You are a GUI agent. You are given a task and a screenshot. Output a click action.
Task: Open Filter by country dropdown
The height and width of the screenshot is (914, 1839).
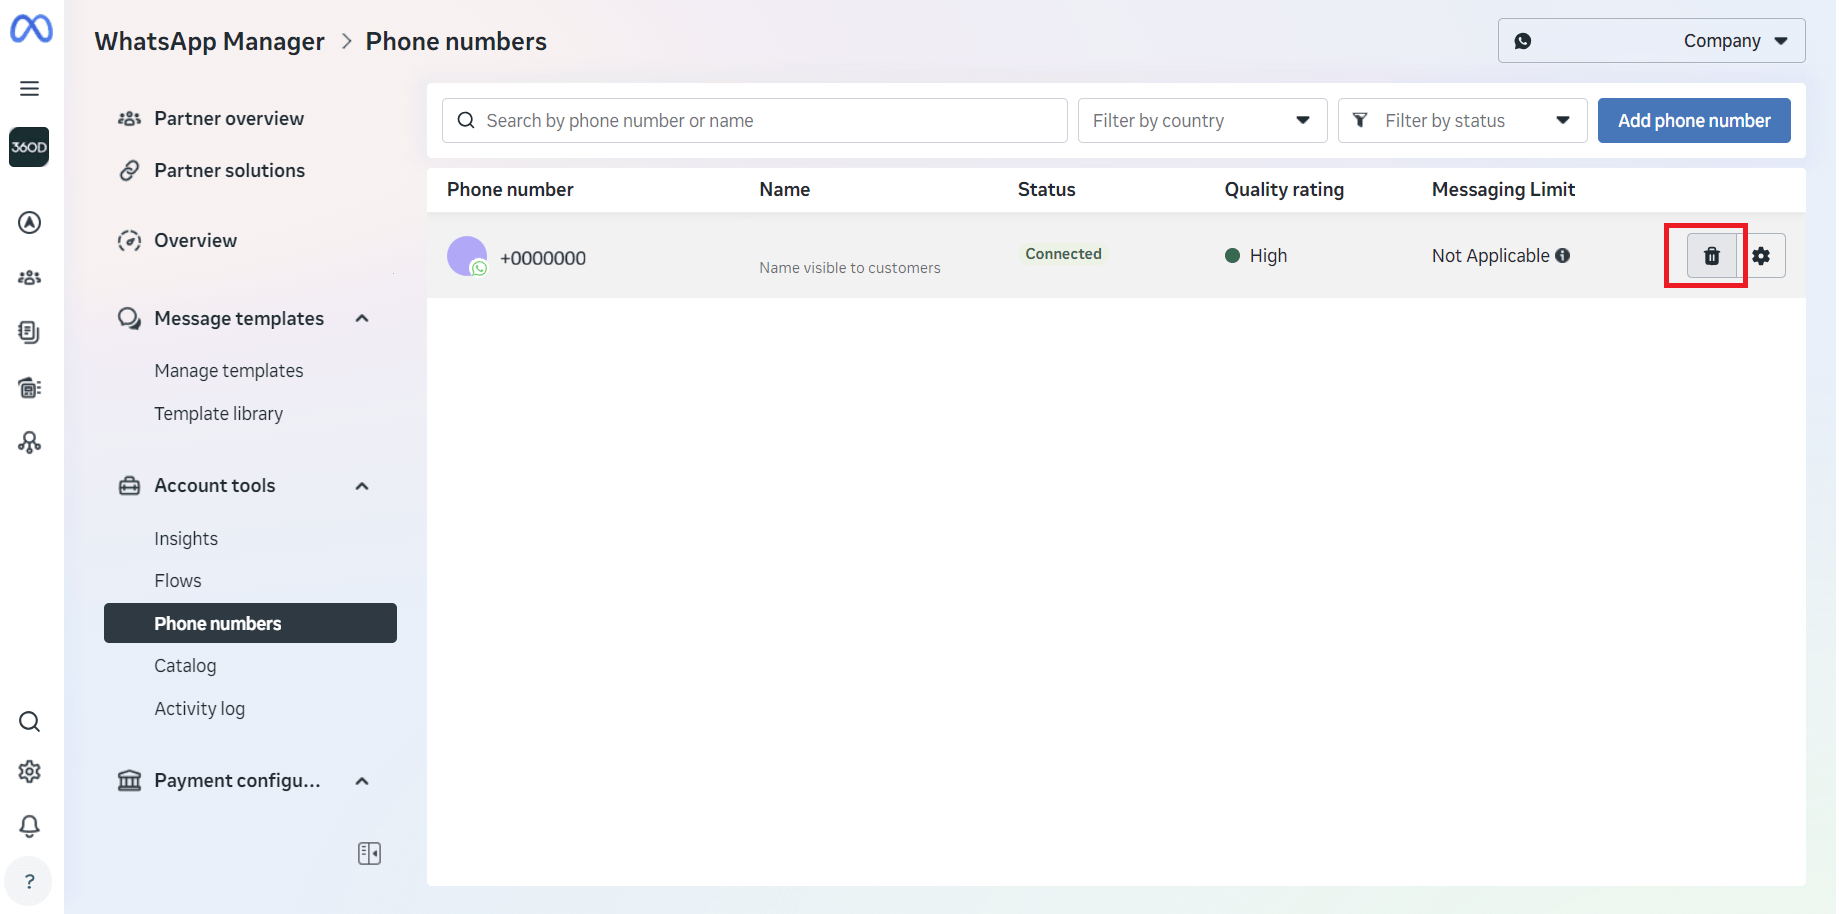(x=1202, y=121)
